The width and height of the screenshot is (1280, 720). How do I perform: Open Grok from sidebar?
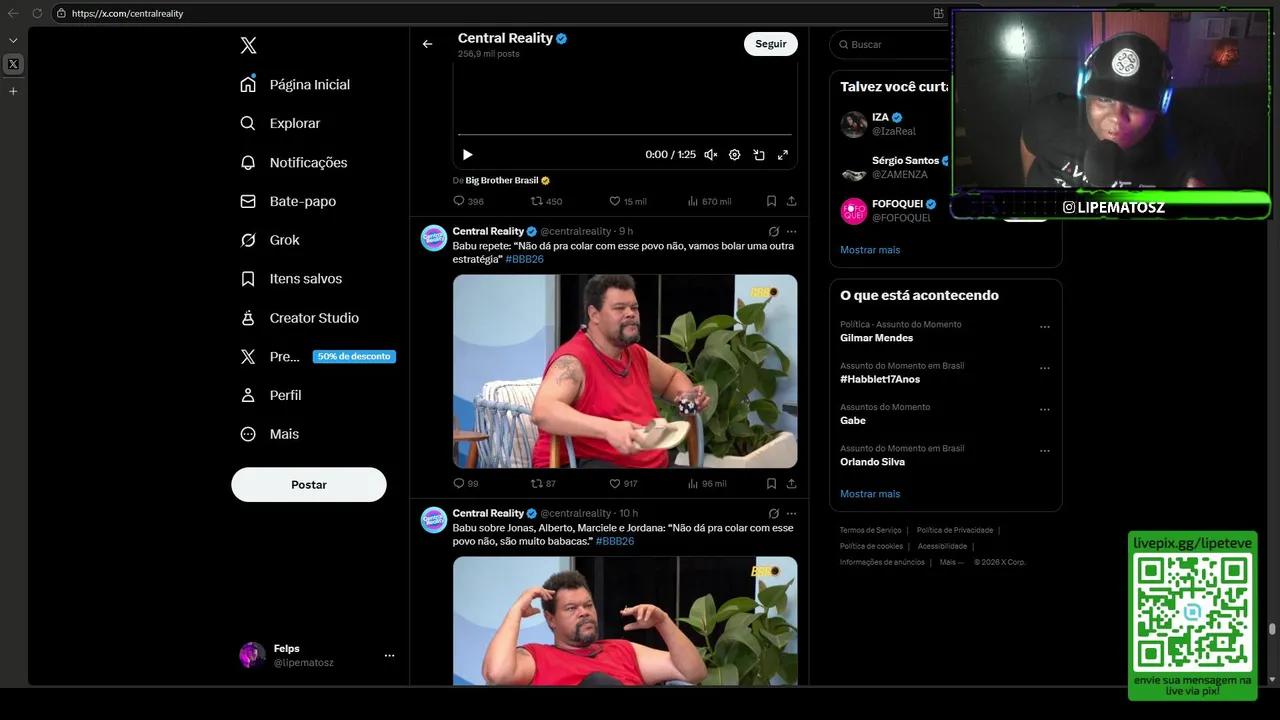click(270, 240)
